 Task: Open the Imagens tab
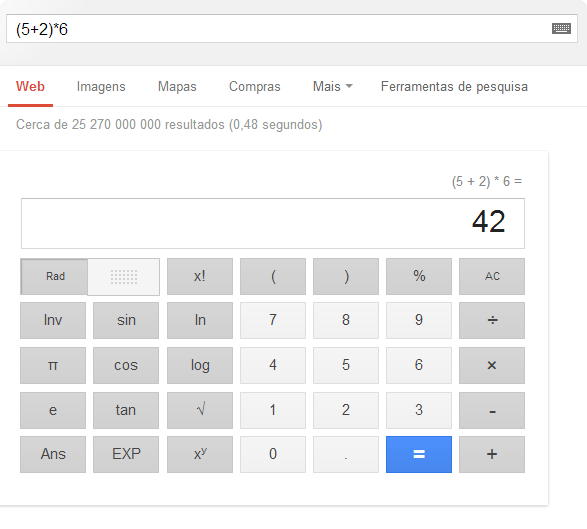pos(101,86)
